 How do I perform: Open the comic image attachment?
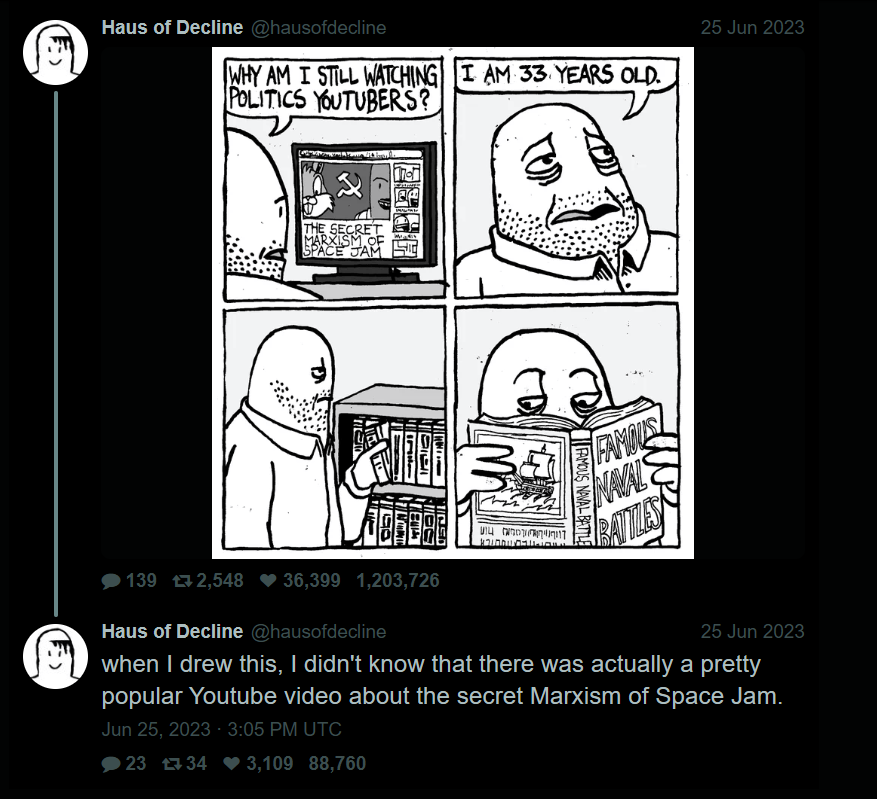452,302
